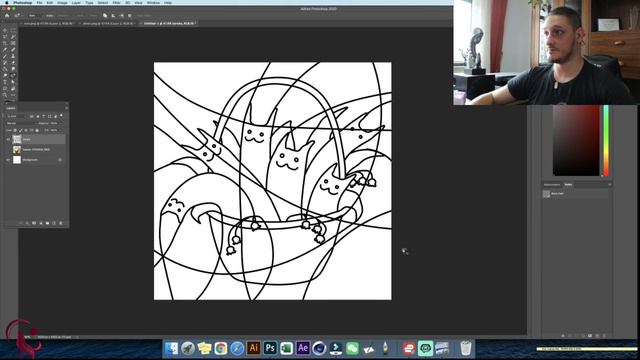Open the pen tool preset picker

pos(18,16)
